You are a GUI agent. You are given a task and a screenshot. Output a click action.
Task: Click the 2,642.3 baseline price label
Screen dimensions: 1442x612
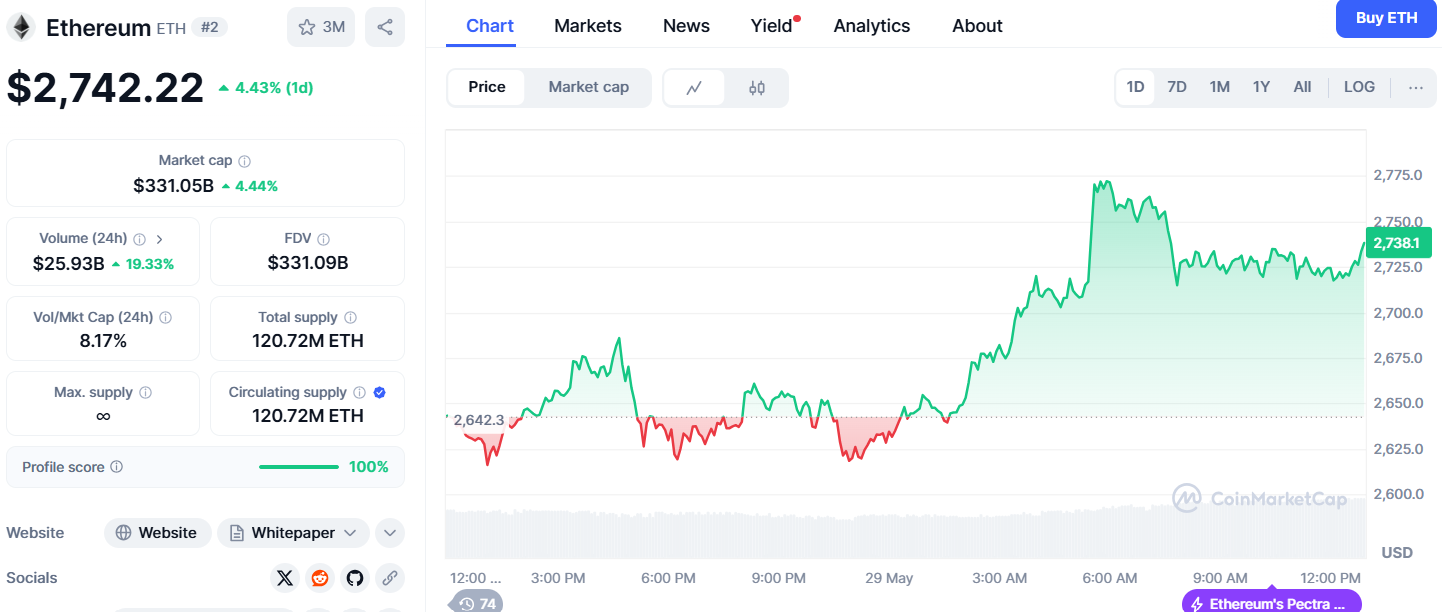(x=479, y=420)
